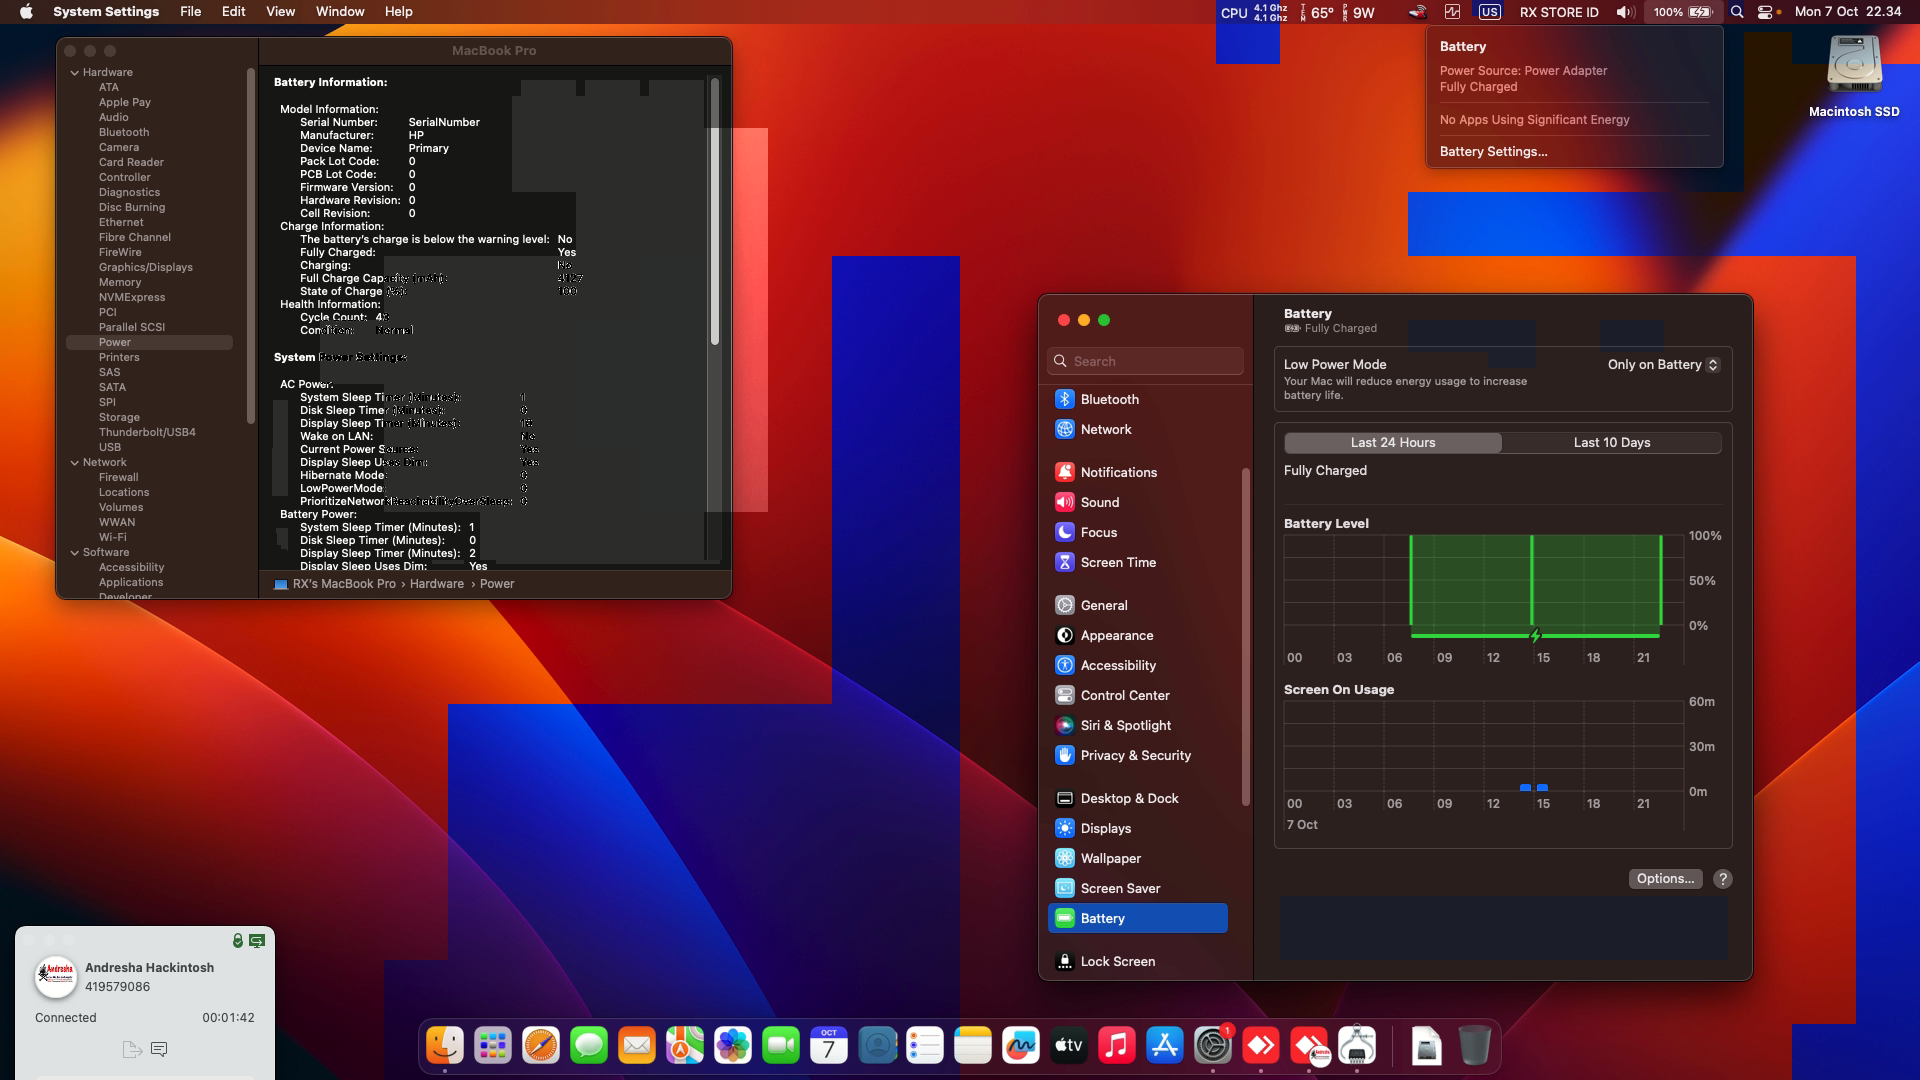Open Photos app in dock
This screenshot has width=1920, height=1080.
coord(733,1046)
